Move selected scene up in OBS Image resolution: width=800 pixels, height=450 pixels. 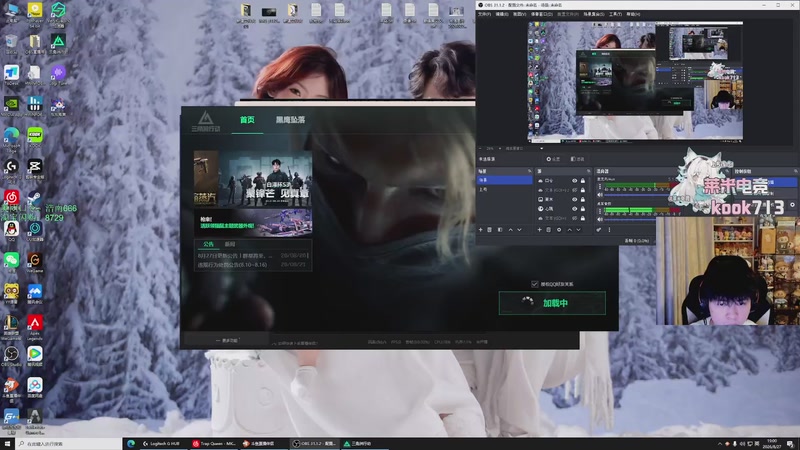tap(511, 230)
